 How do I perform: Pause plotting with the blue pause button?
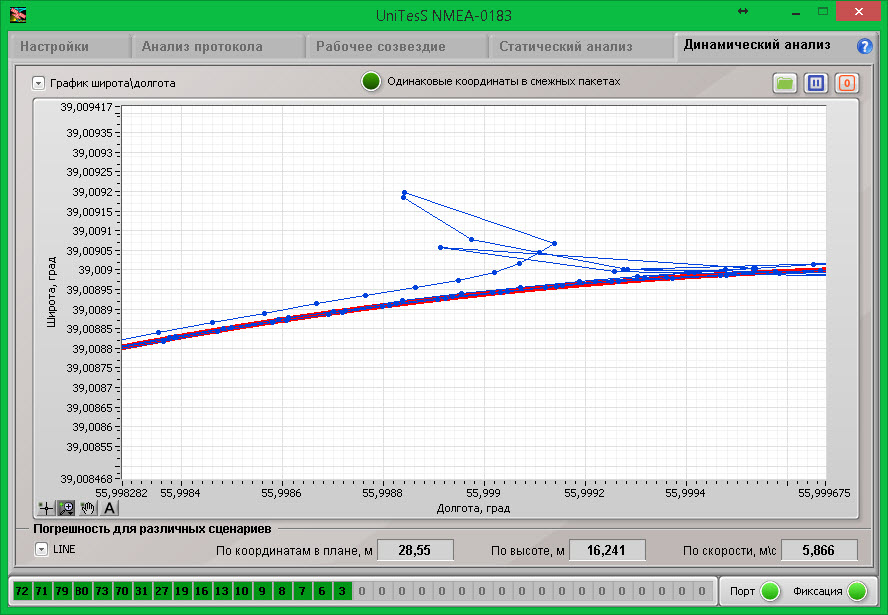816,83
